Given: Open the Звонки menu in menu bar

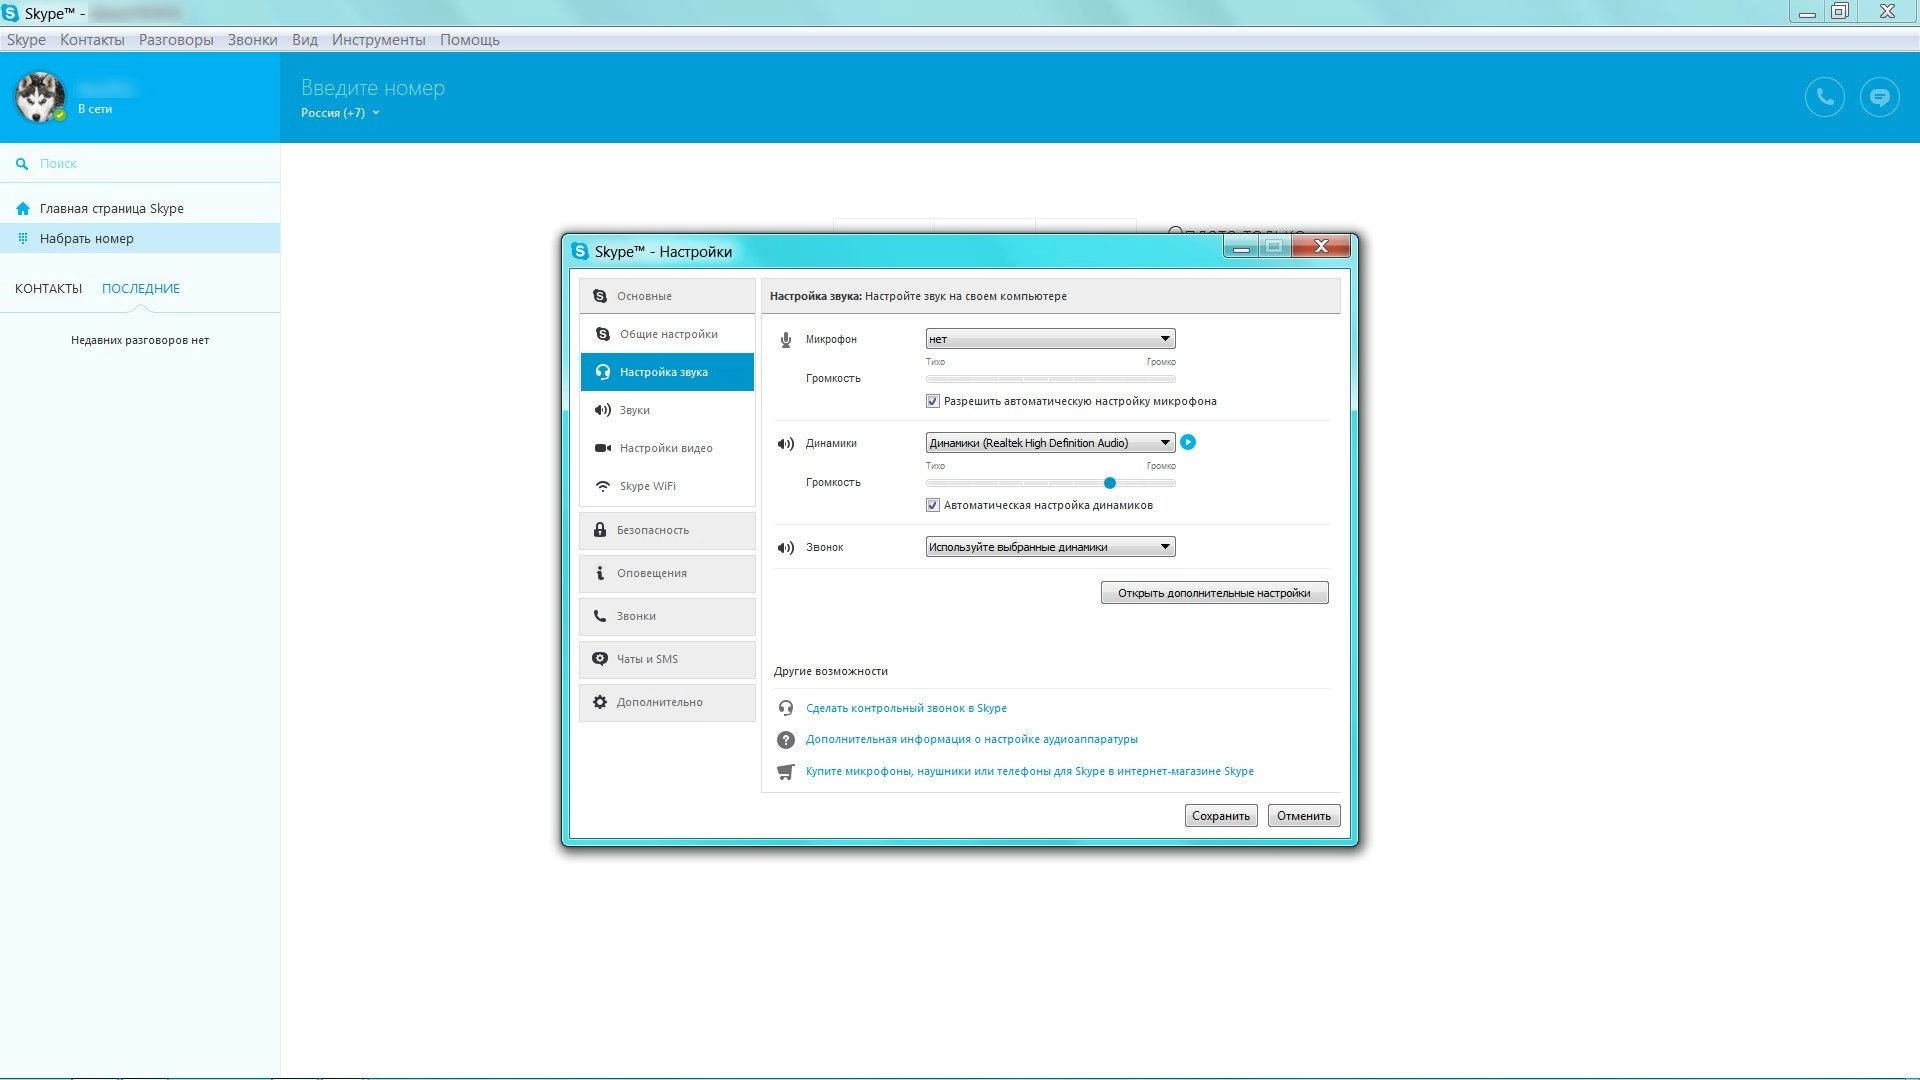Looking at the screenshot, I should (252, 40).
